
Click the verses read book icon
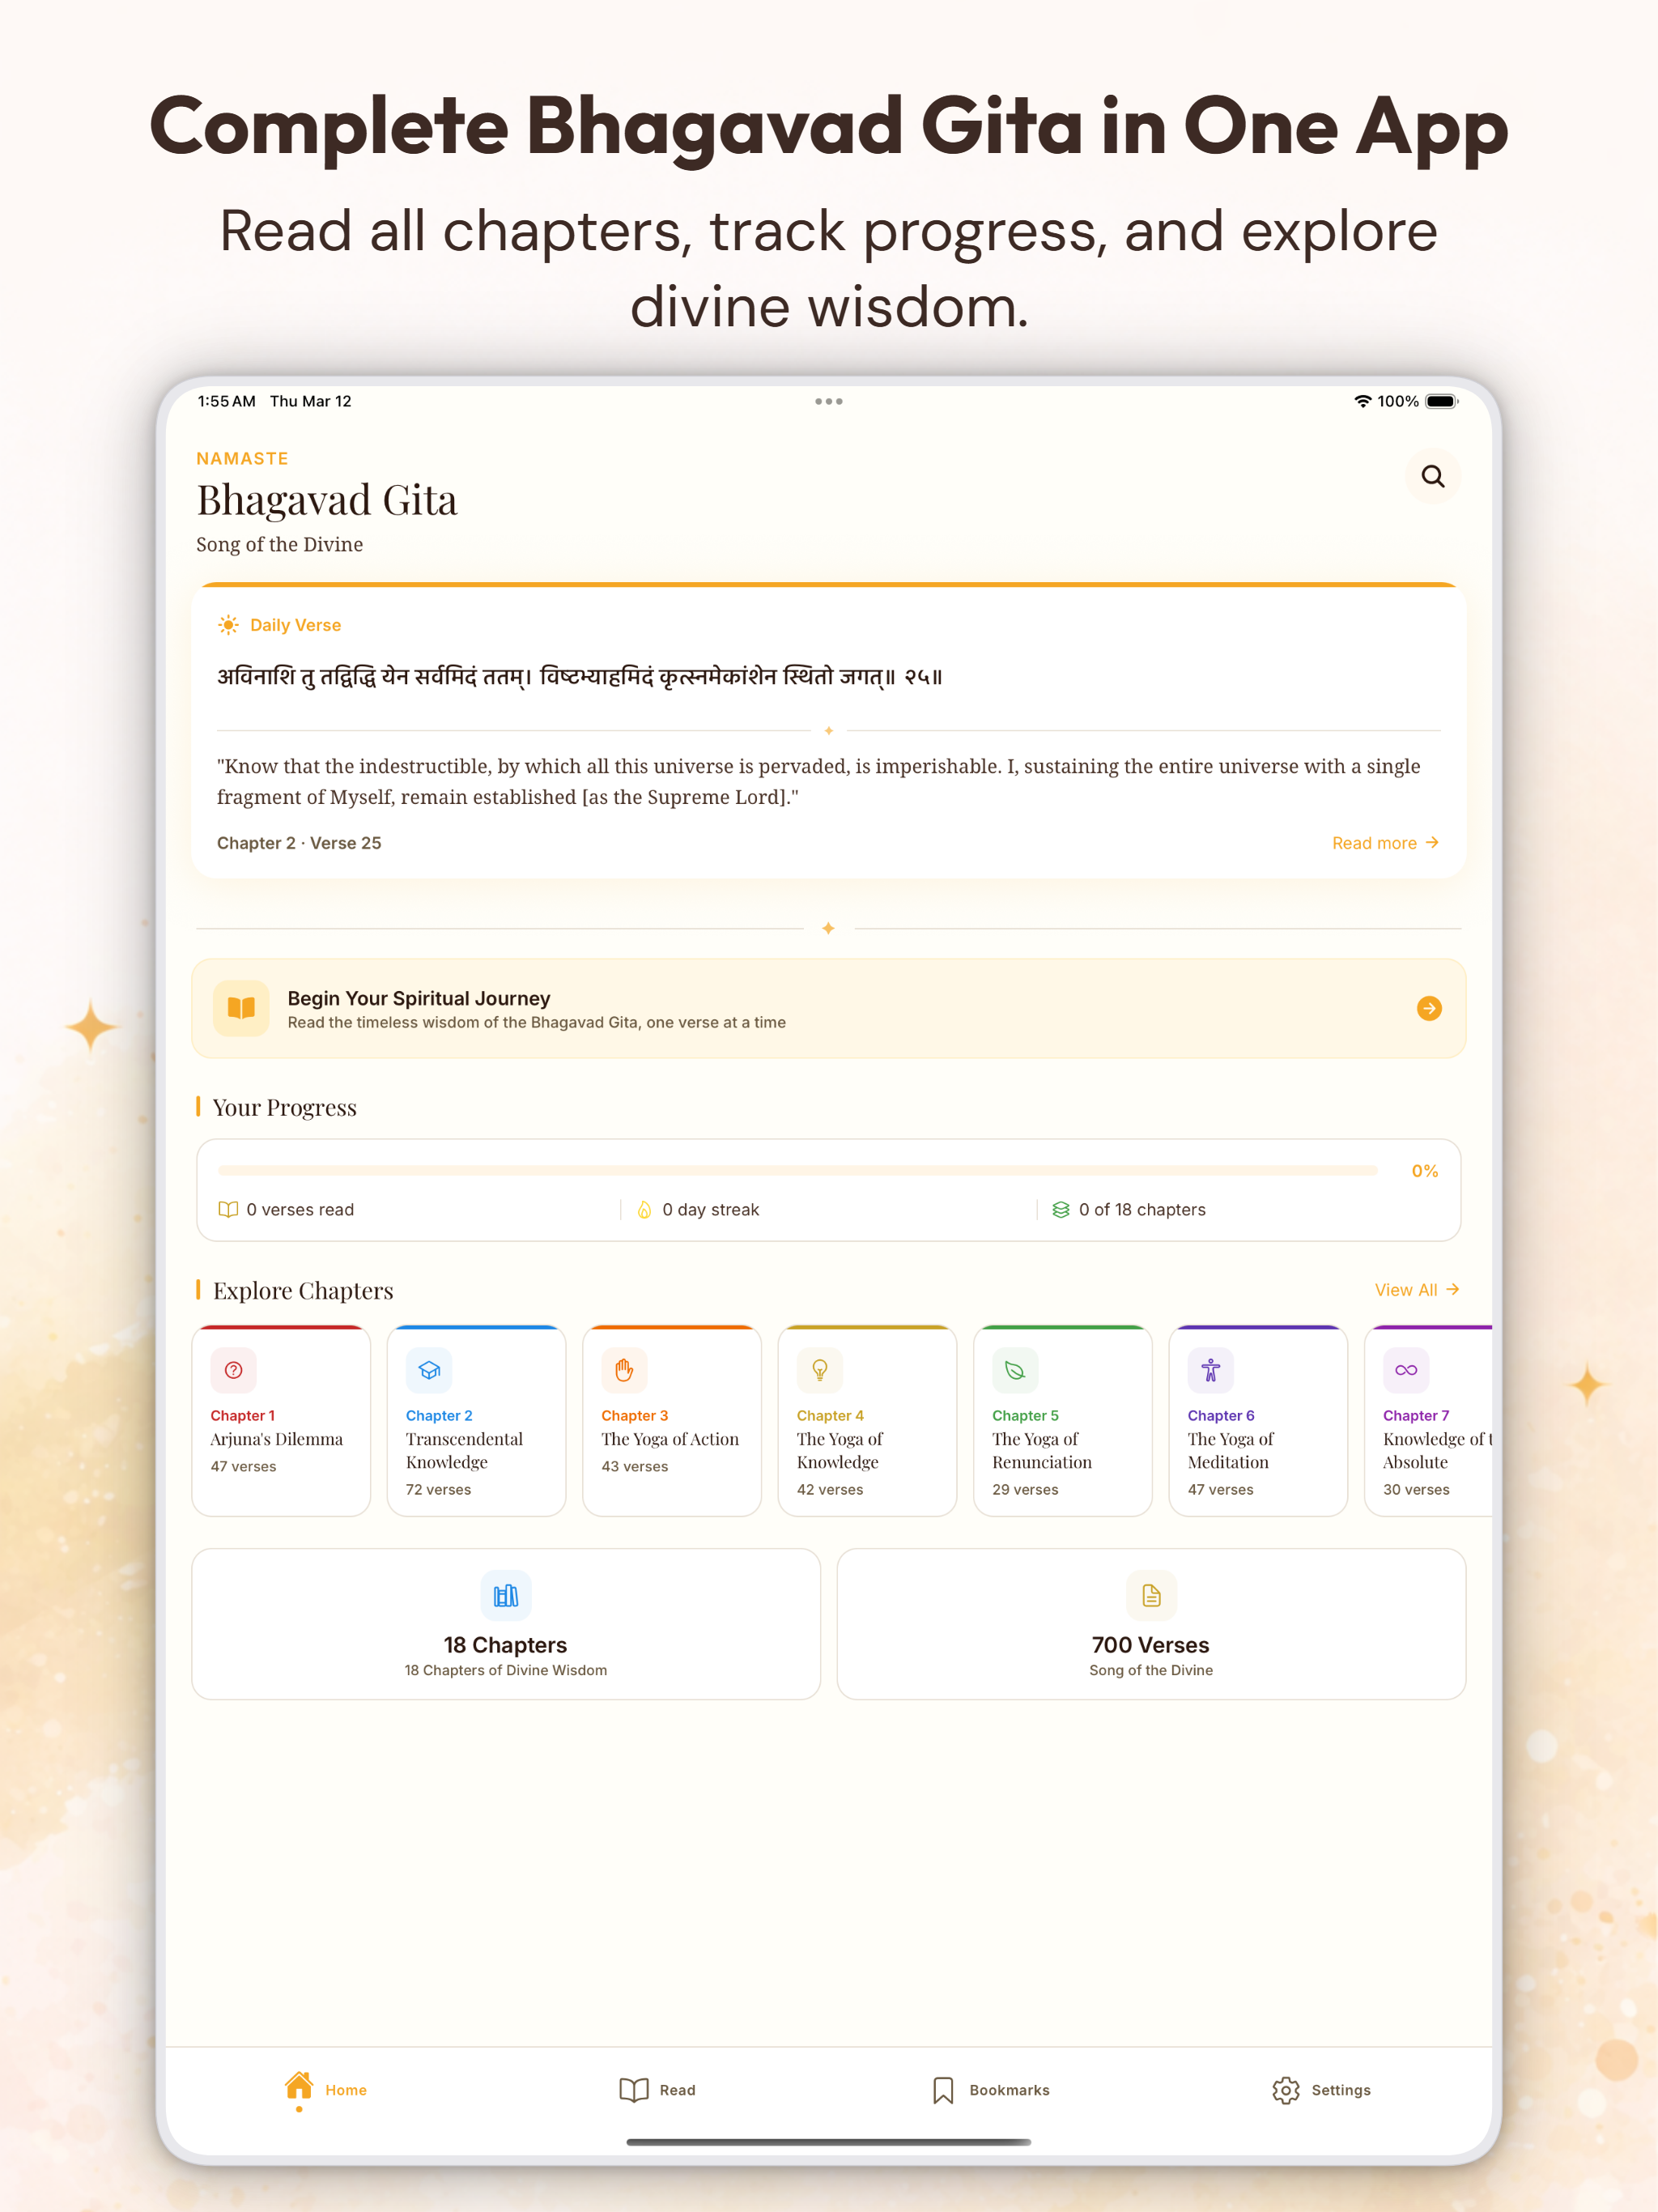(228, 1209)
